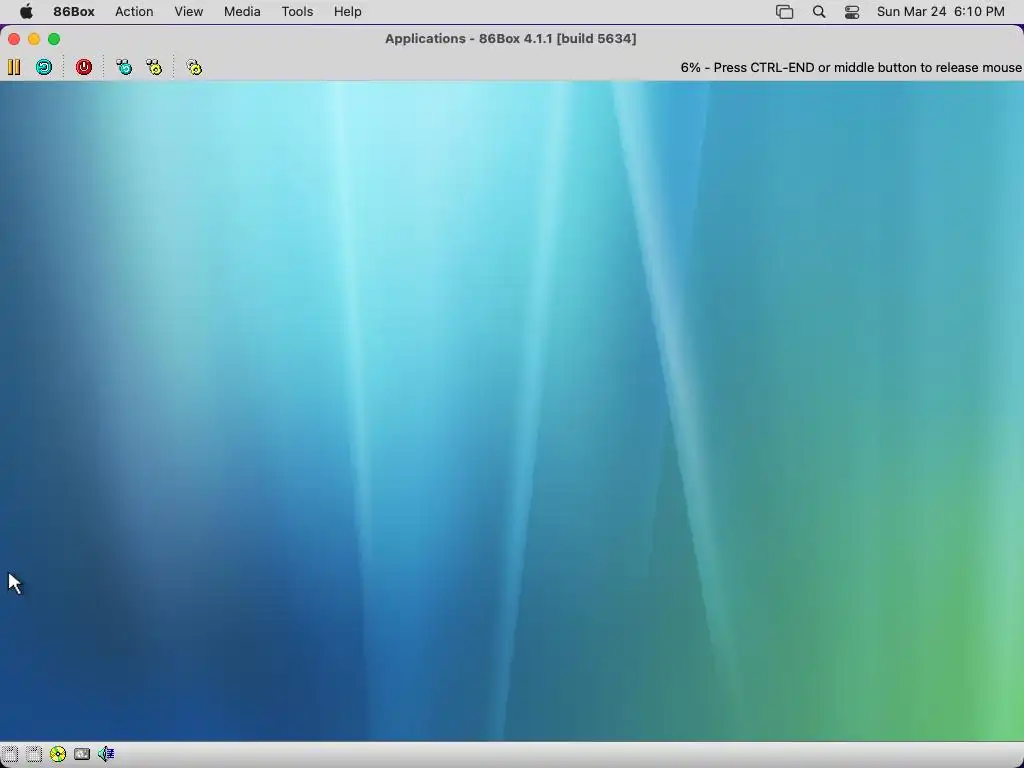Click the second floppy drive status icon
This screenshot has height=768, width=1024.
click(x=34, y=754)
